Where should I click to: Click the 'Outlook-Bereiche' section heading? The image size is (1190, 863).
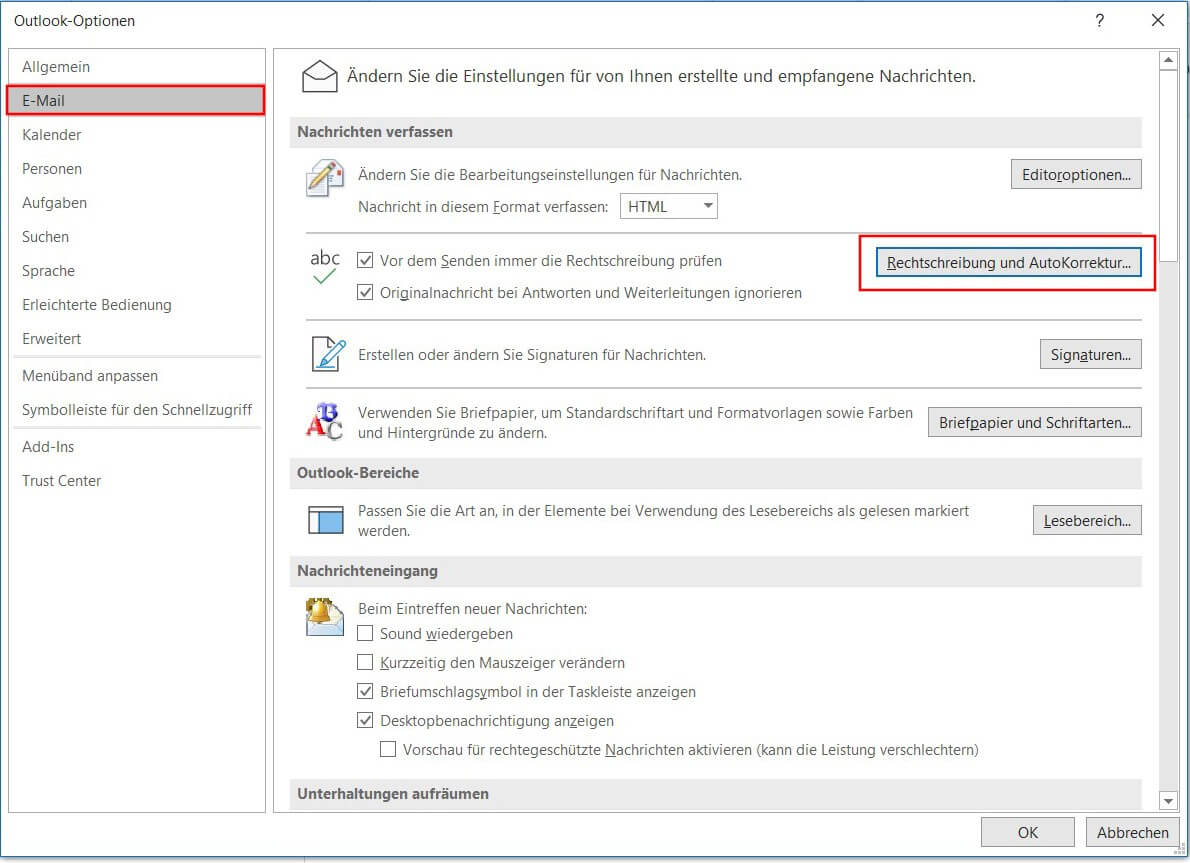point(358,473)
